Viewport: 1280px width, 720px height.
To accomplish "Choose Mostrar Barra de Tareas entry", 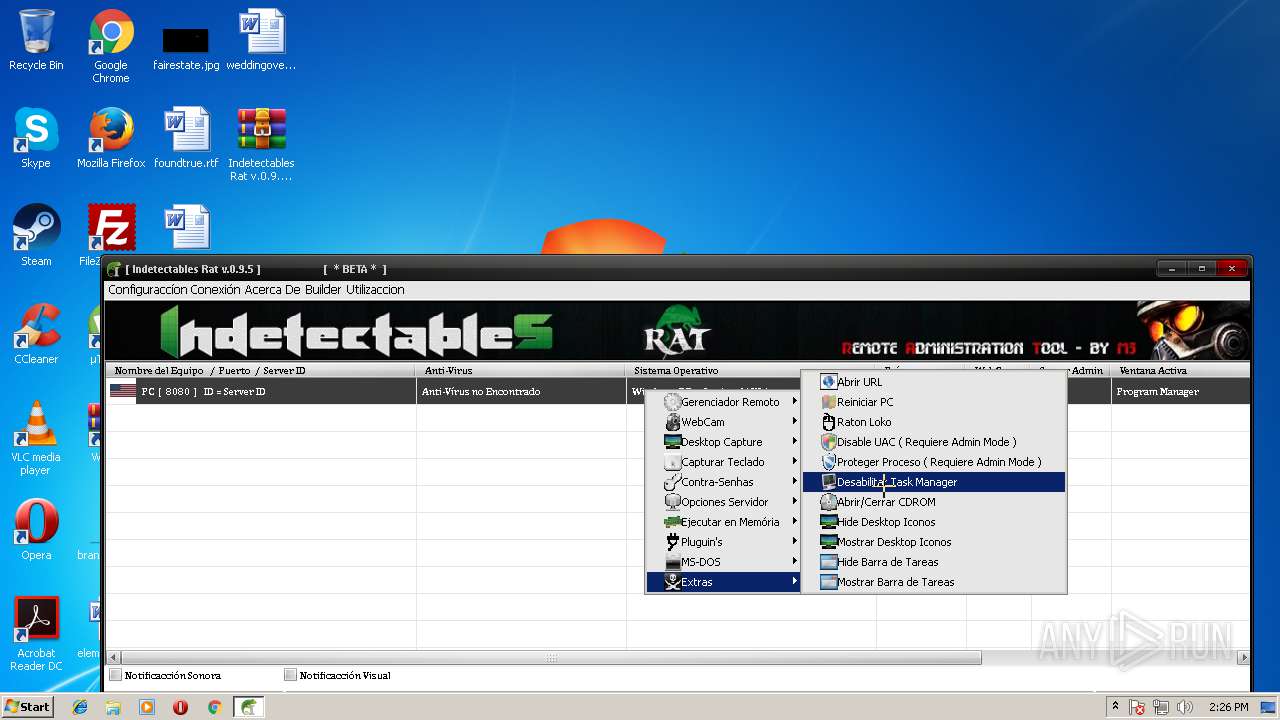I will coord(934,582).
